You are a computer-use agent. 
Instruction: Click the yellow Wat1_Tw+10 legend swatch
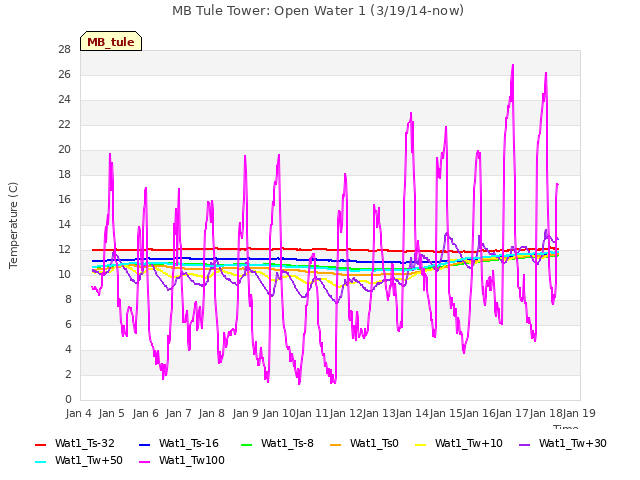pos(420,444)
